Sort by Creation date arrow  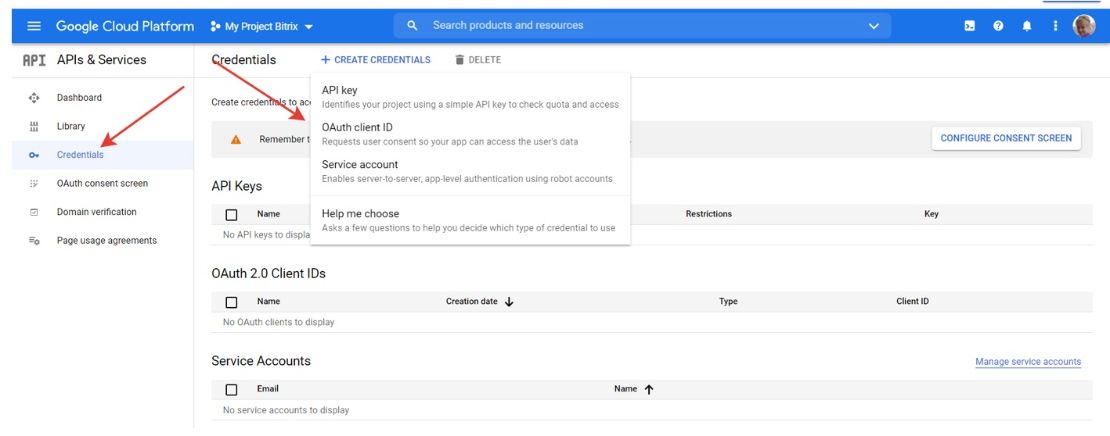(x=509, y=302)
